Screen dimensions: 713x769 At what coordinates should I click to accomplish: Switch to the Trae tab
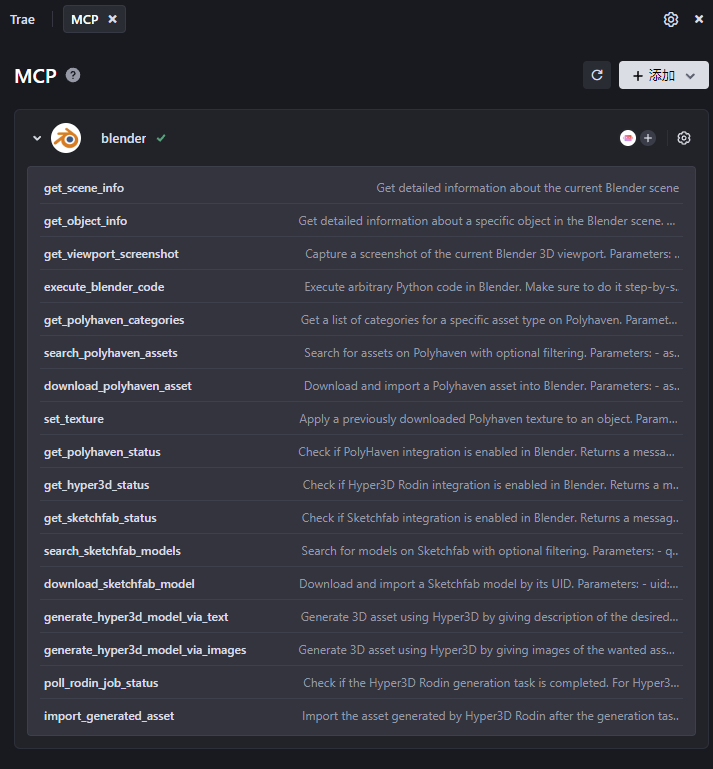pyautogui.click(x=23, y=20)
